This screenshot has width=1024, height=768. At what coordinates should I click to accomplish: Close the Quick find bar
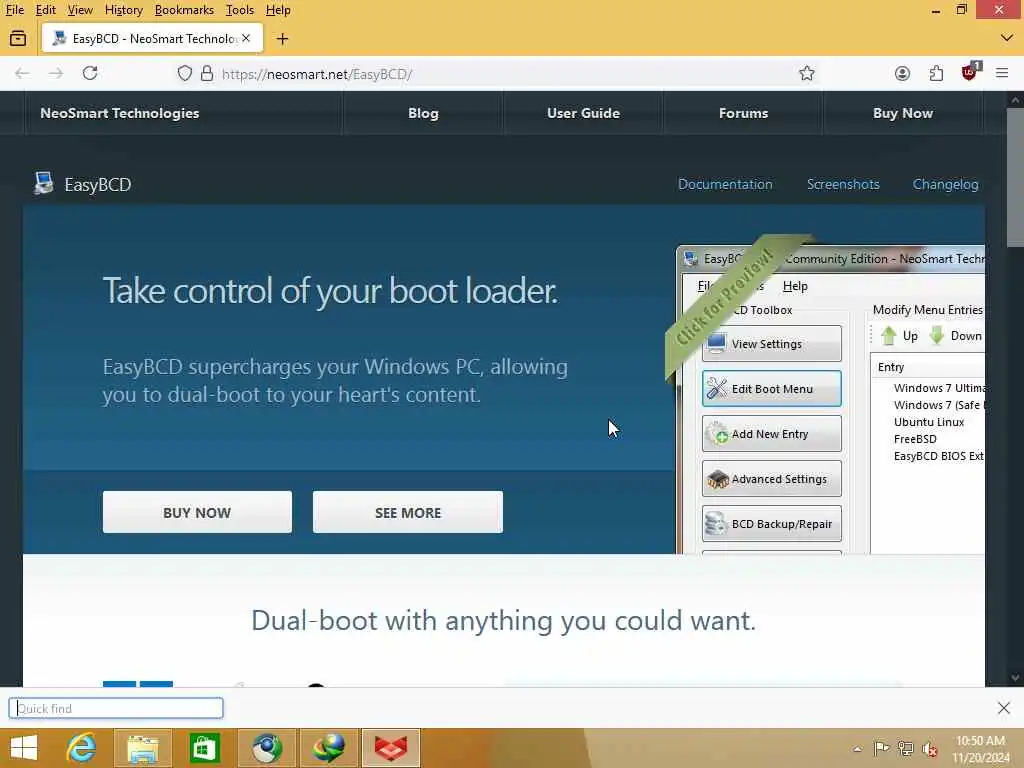point(1004,708)
